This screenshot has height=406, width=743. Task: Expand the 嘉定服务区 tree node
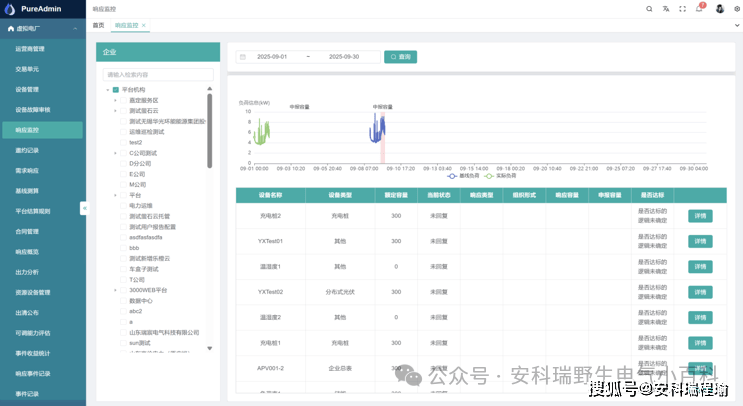click(x=115, y=100)
